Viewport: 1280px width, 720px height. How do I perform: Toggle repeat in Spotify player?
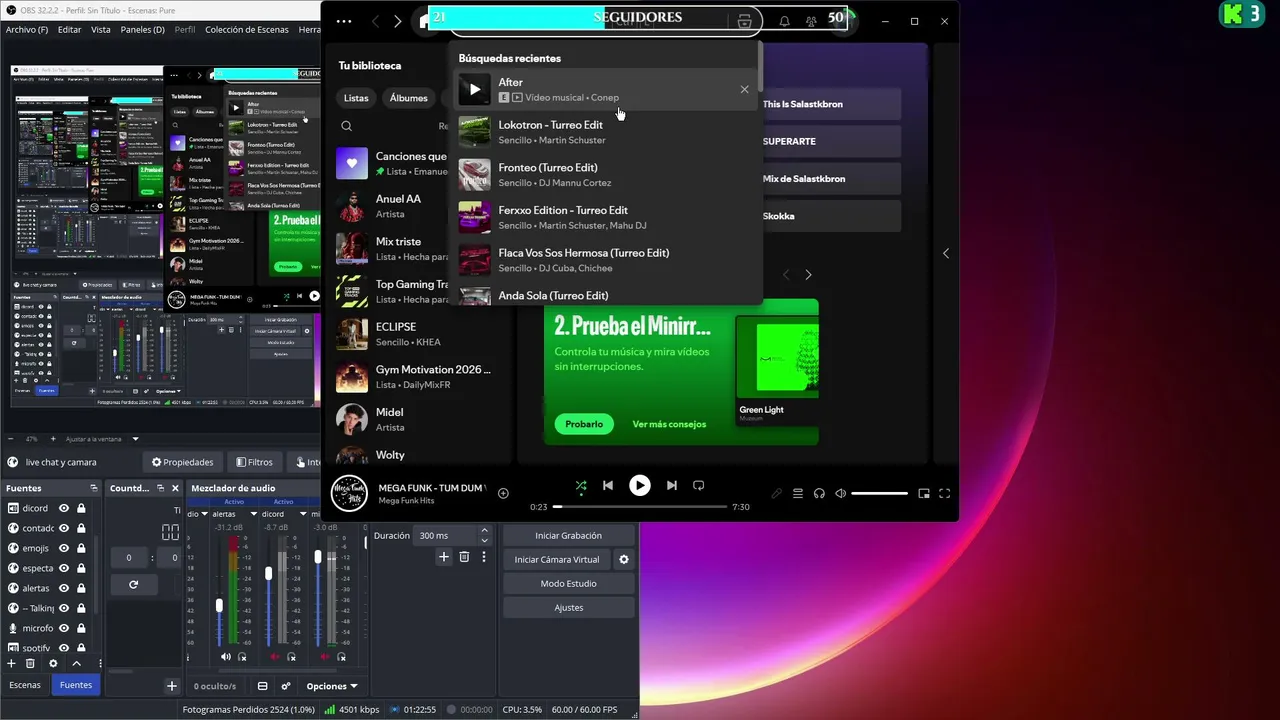(x=699, y=486)
